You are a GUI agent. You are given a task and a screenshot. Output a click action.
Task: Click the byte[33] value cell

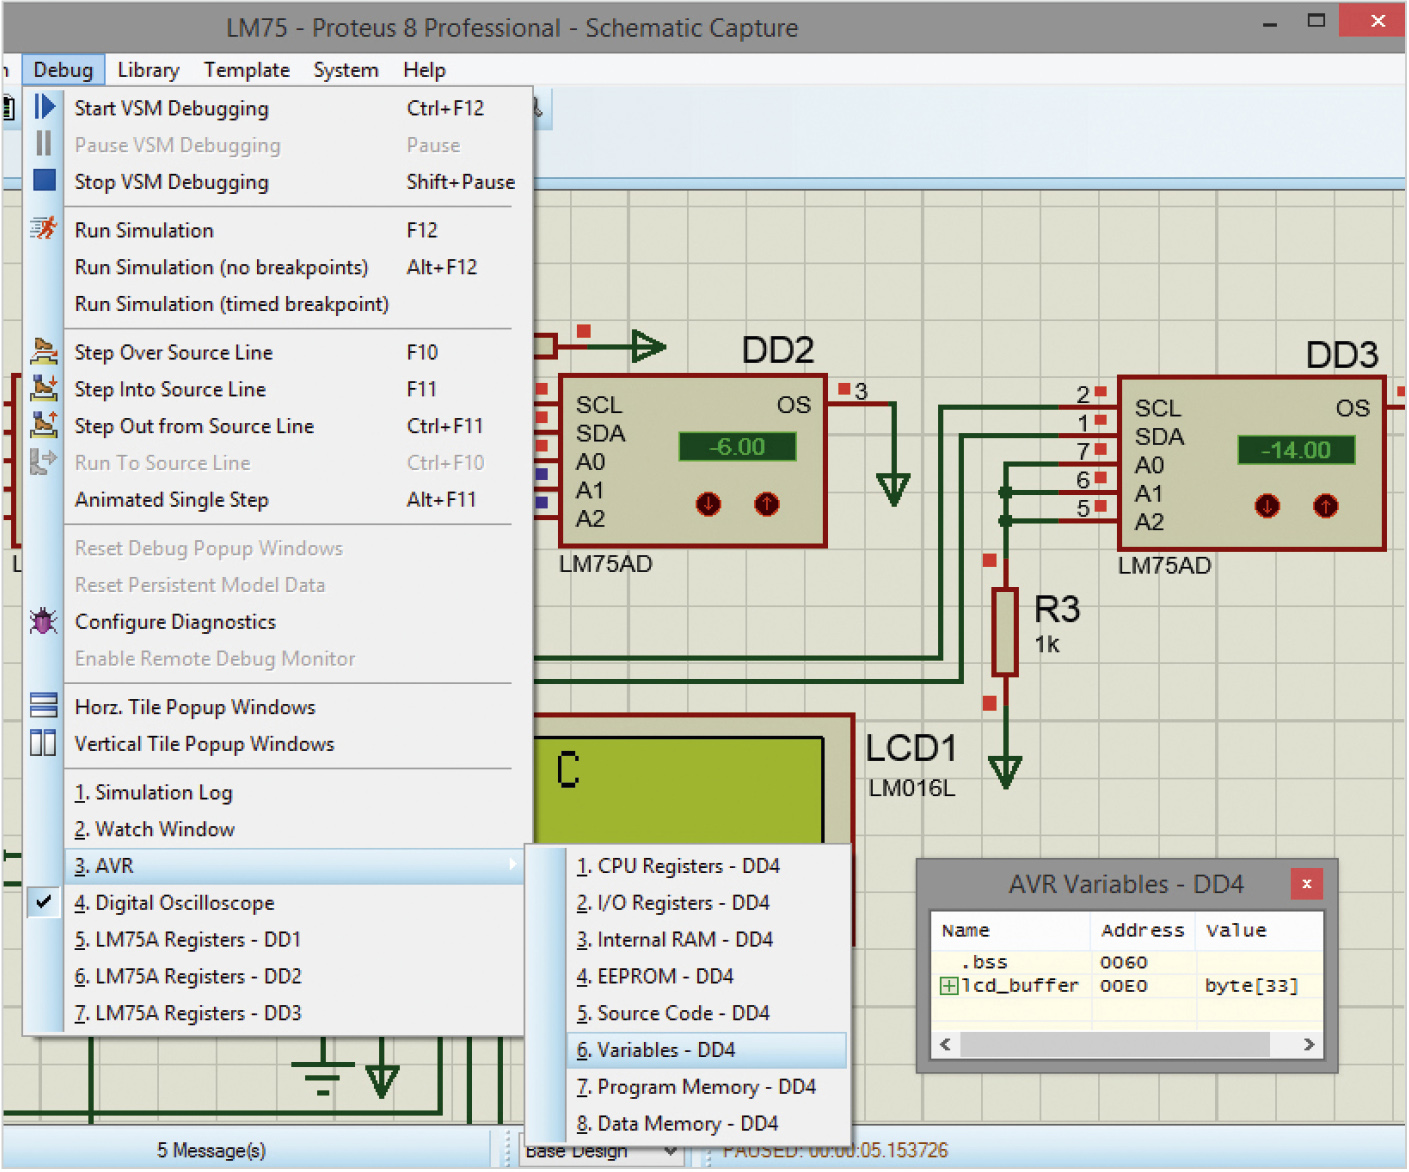(x=1251, y=987)
